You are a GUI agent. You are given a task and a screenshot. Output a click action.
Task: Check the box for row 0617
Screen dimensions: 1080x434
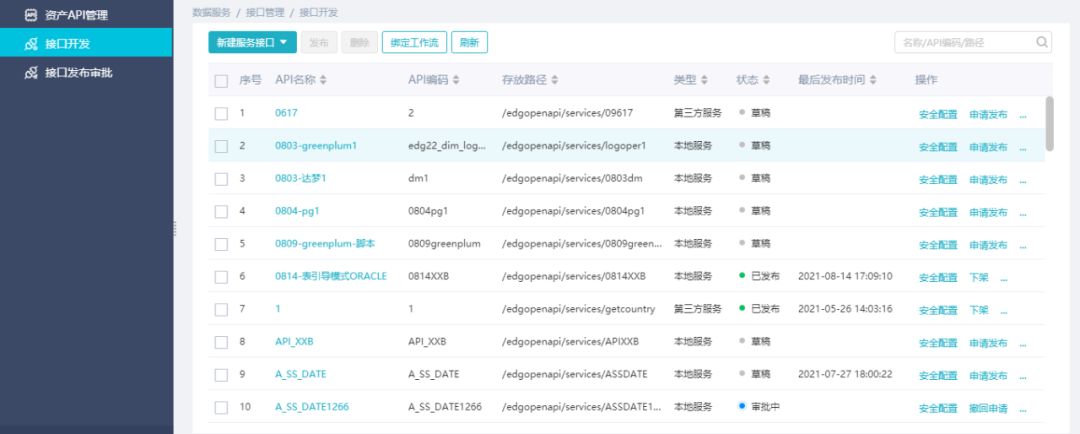tap(221, 113)
